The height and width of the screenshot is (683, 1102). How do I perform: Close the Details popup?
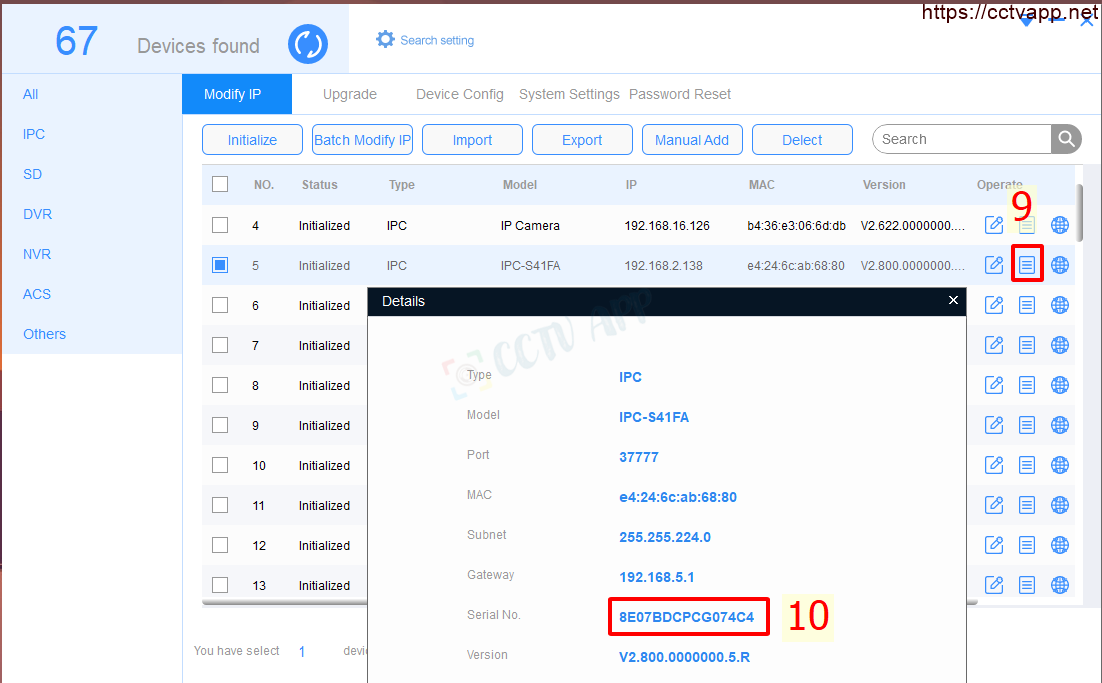(x=953, y=300)
